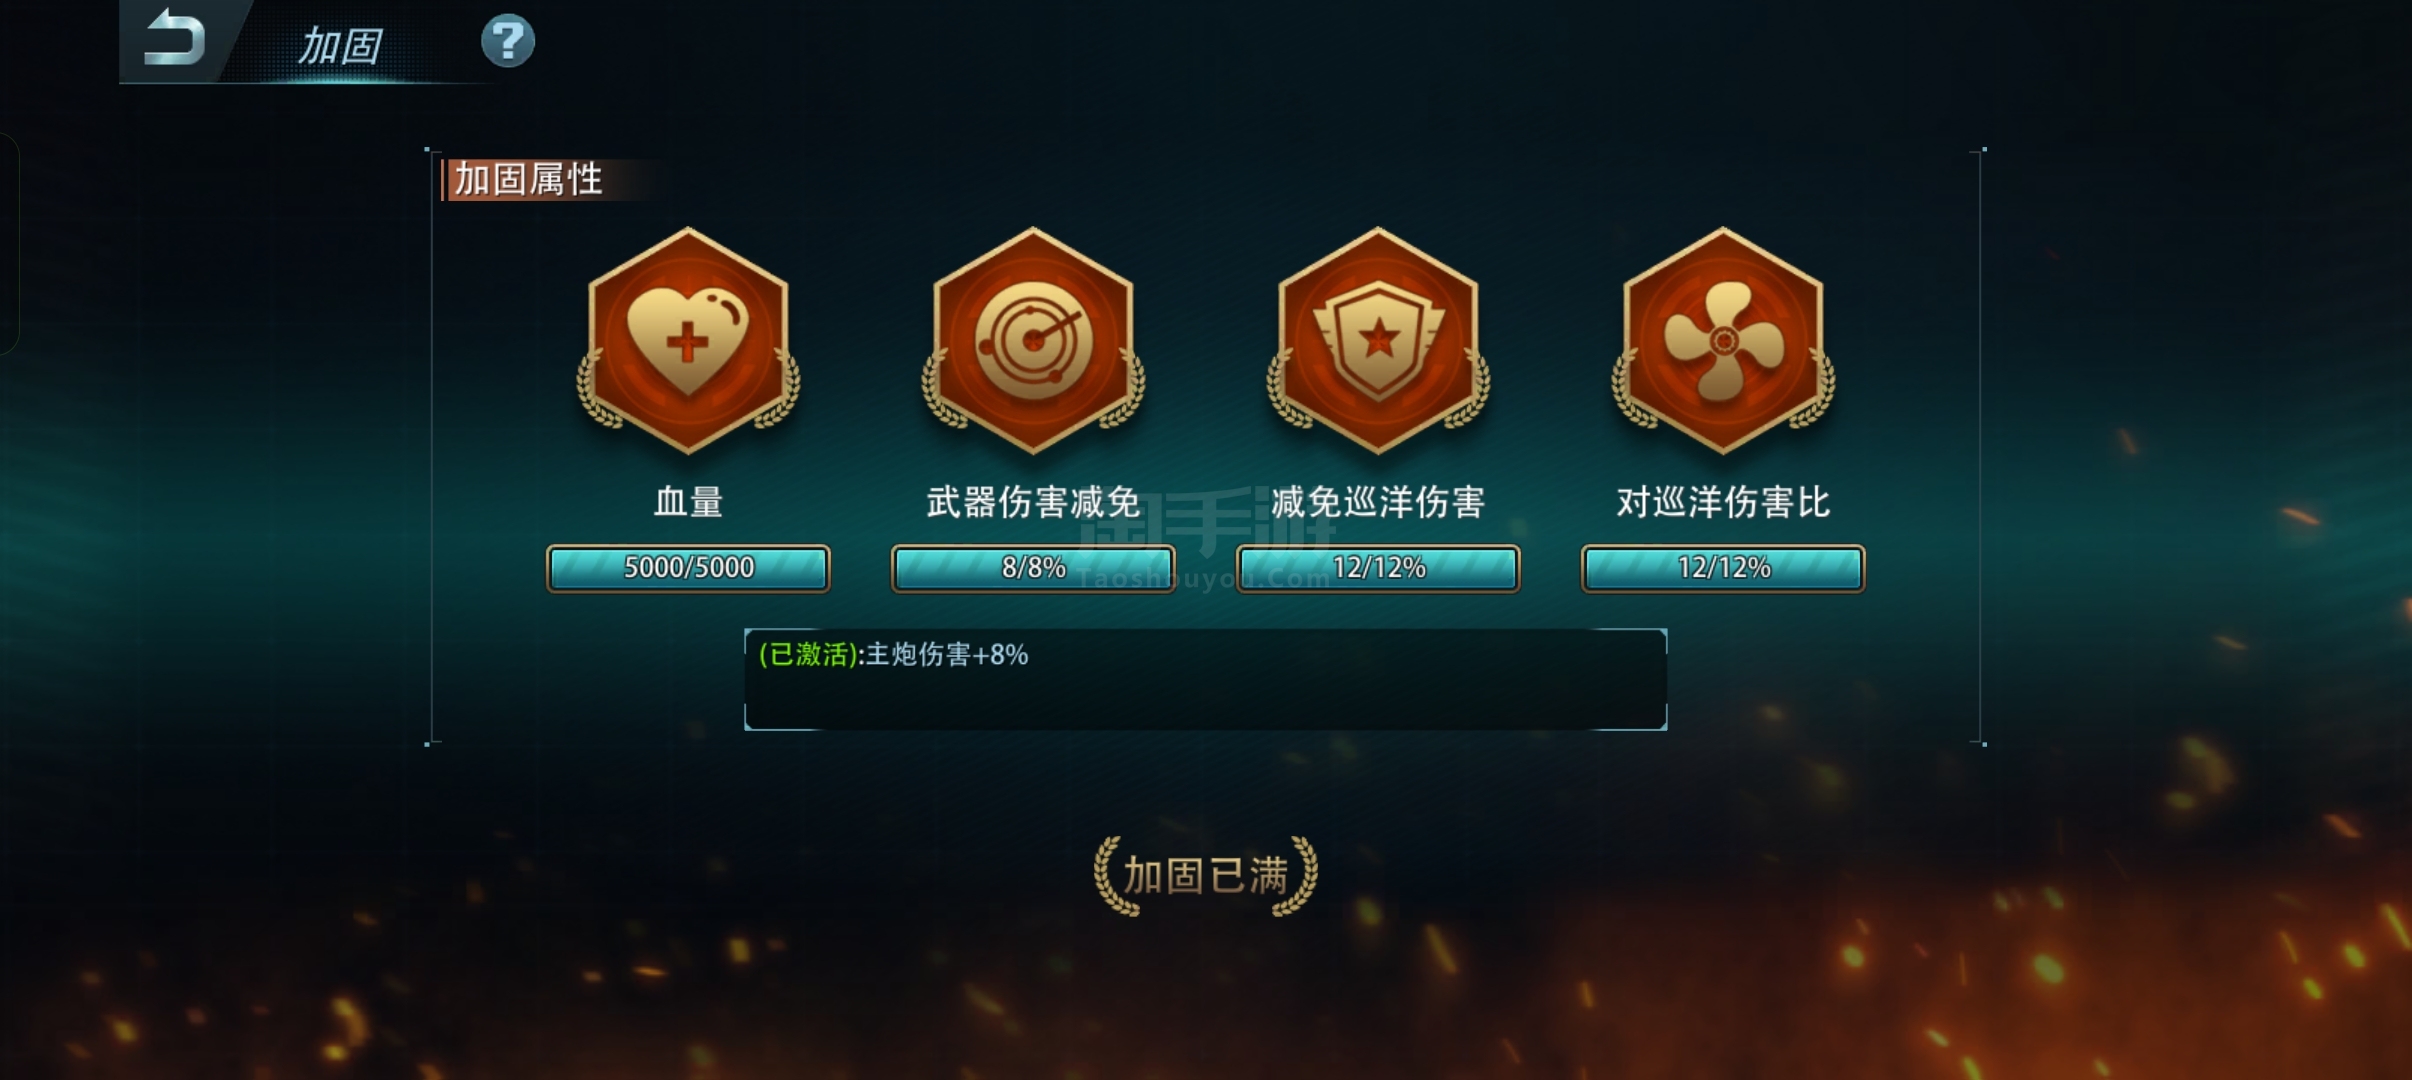Click the 12/12% bar under 对巡洋伤害比
This screenshot has width=2412, height=1080.
click(1723, 568)
